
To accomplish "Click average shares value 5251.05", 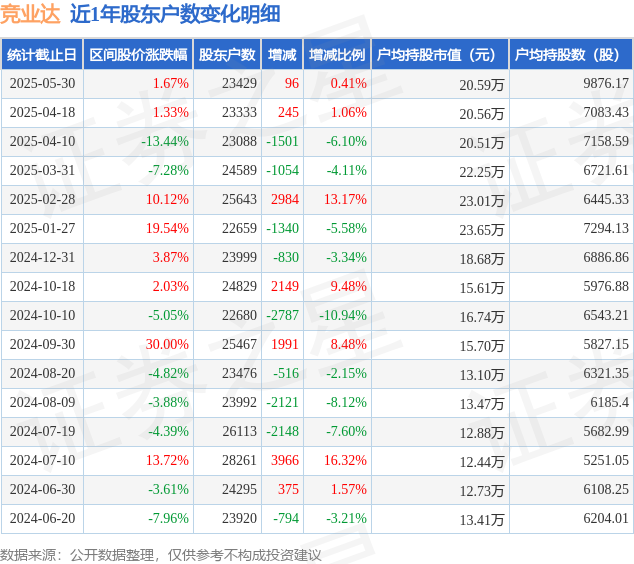I will [x=606, y=460].
